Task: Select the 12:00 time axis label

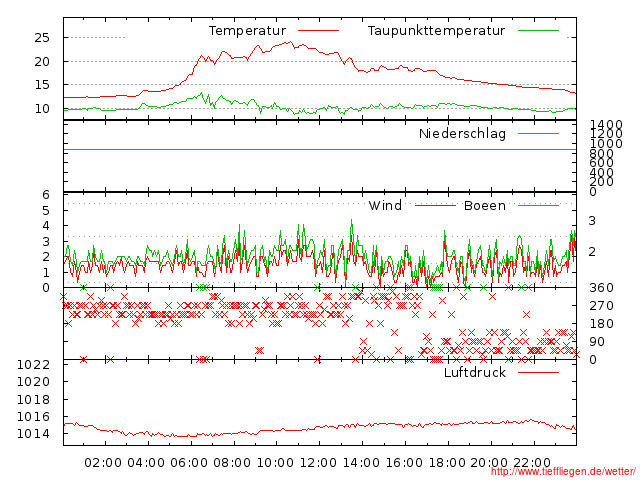Action: pos(318,463)
